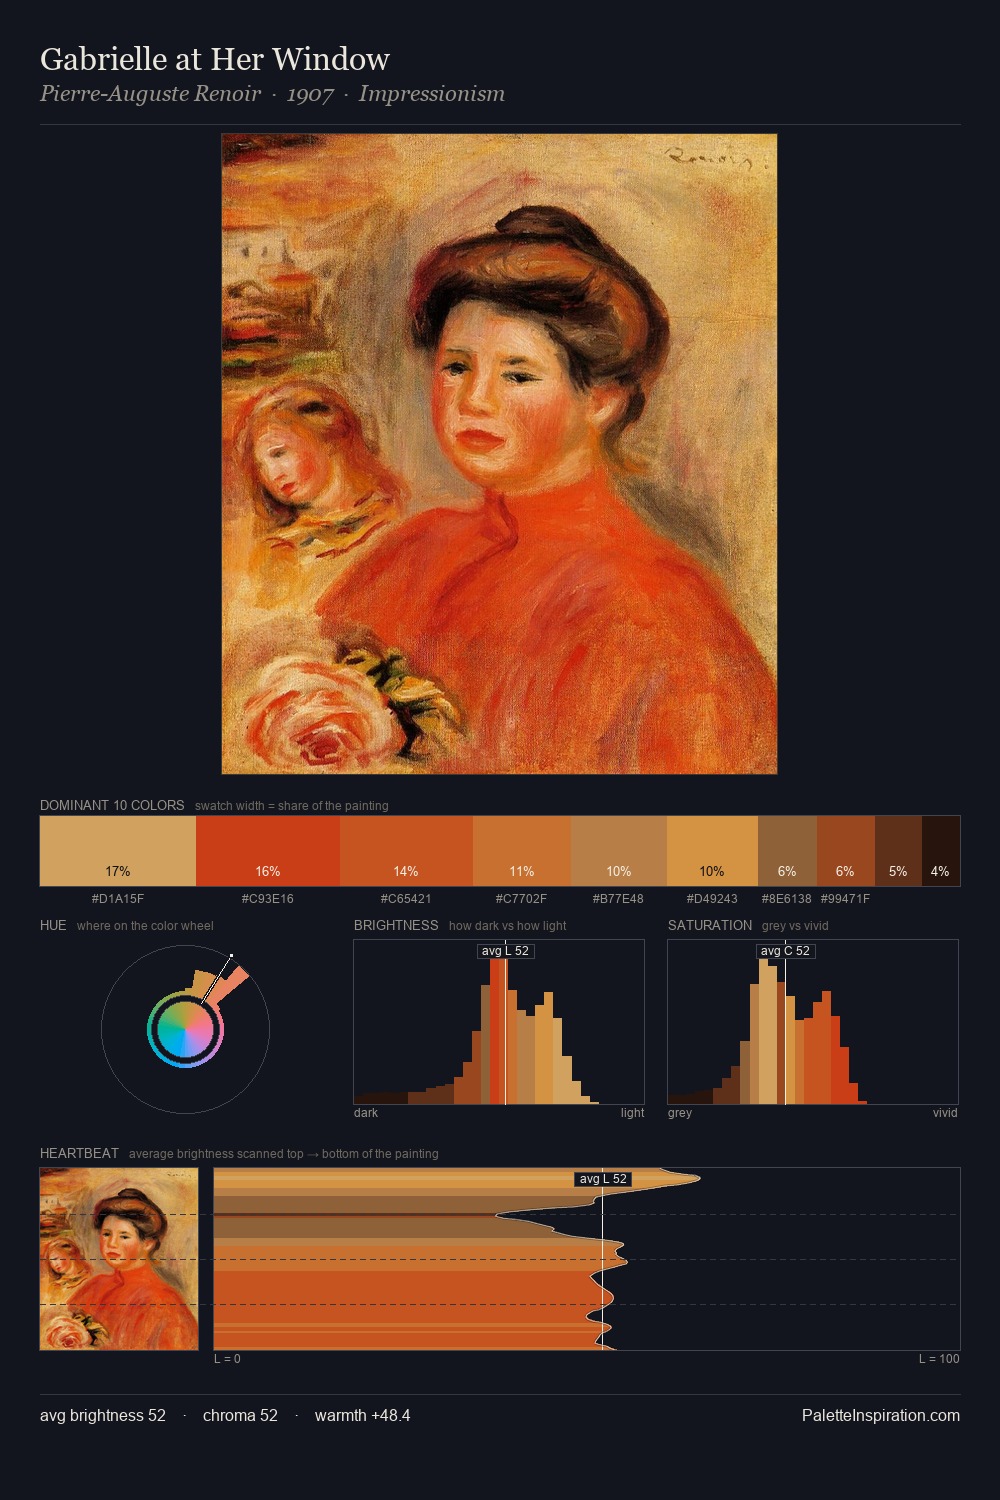The height and width of the screenshot is (1500, 1000).
Task: Pick the 14% swatch #C65421
Action: tap(406, 851)
